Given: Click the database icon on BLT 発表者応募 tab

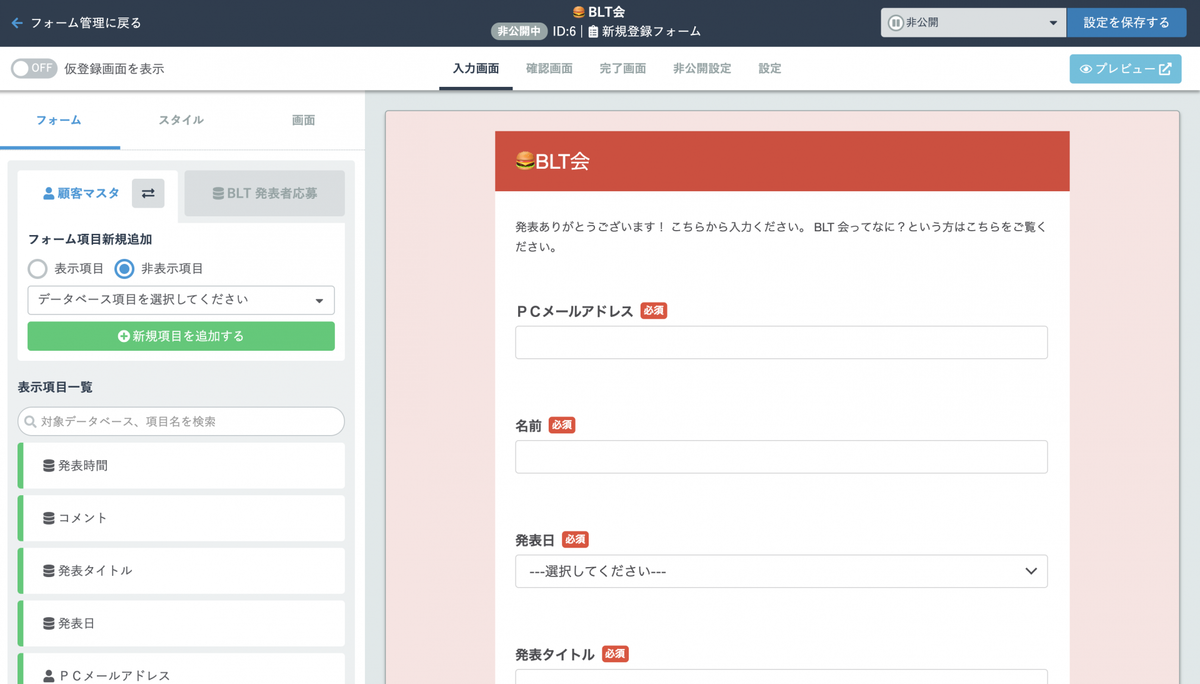Looking at the screenshot, I should [x=216, y=194].
